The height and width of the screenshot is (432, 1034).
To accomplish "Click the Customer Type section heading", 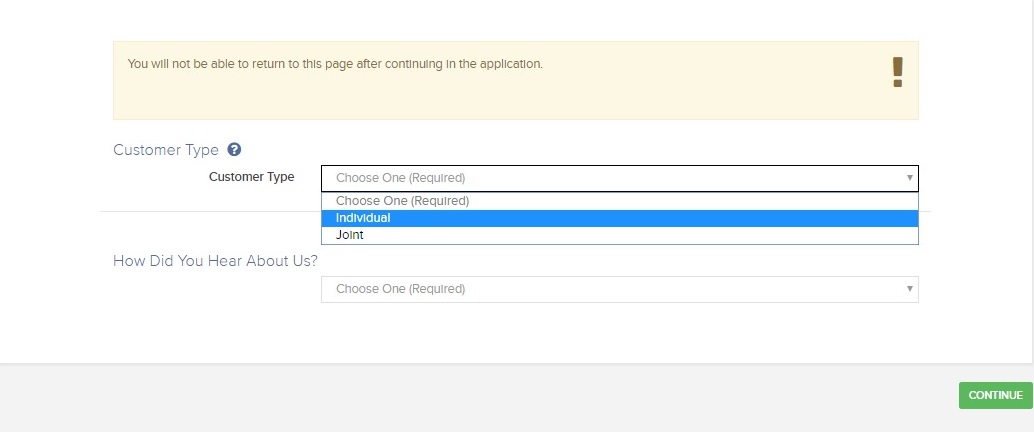I will click(x=166, y=150).
